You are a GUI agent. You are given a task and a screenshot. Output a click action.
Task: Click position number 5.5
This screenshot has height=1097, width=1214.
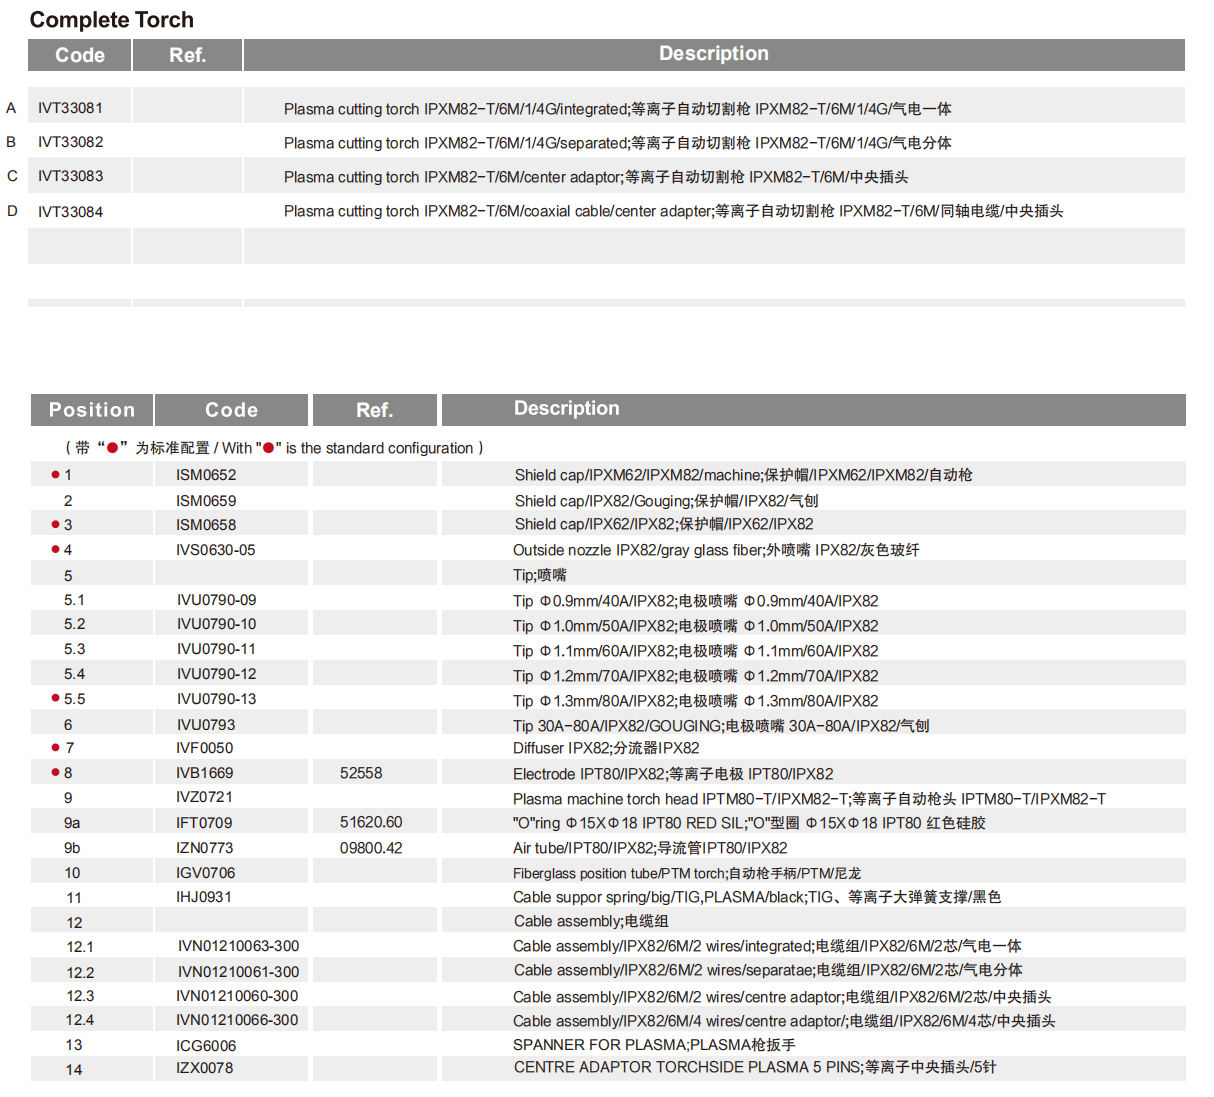pyautogui.click(x=75, y=699)
